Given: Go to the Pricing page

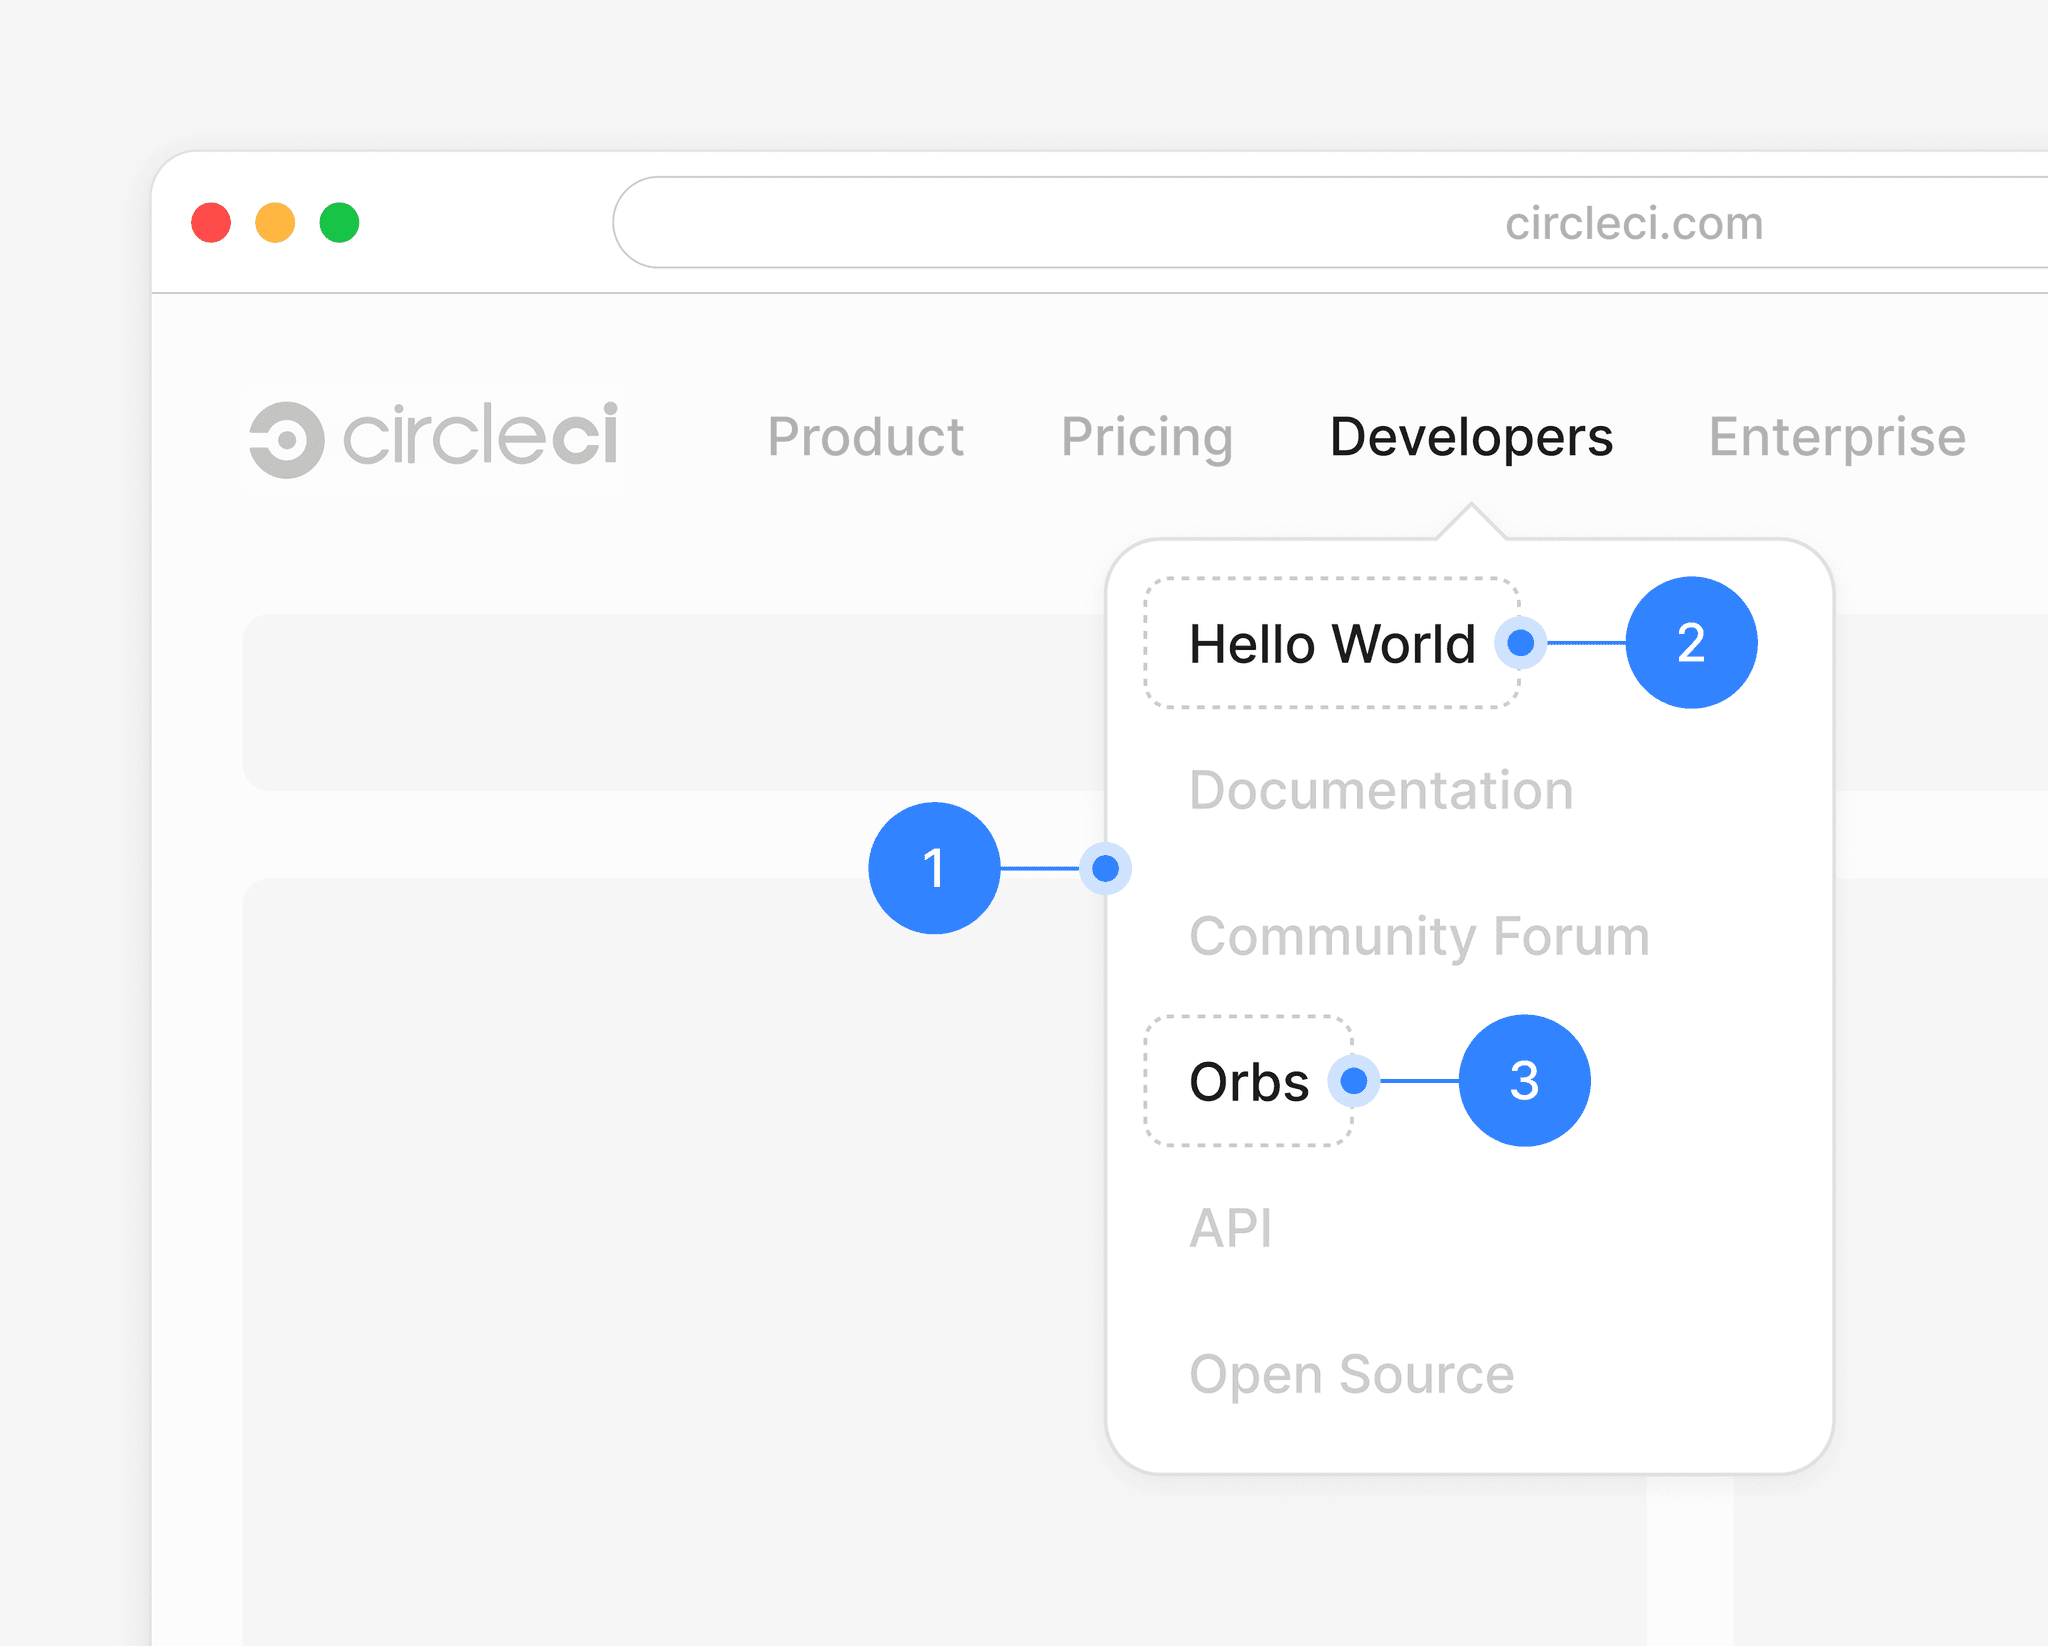Looking at the screenshot, I should point(1146,437).
